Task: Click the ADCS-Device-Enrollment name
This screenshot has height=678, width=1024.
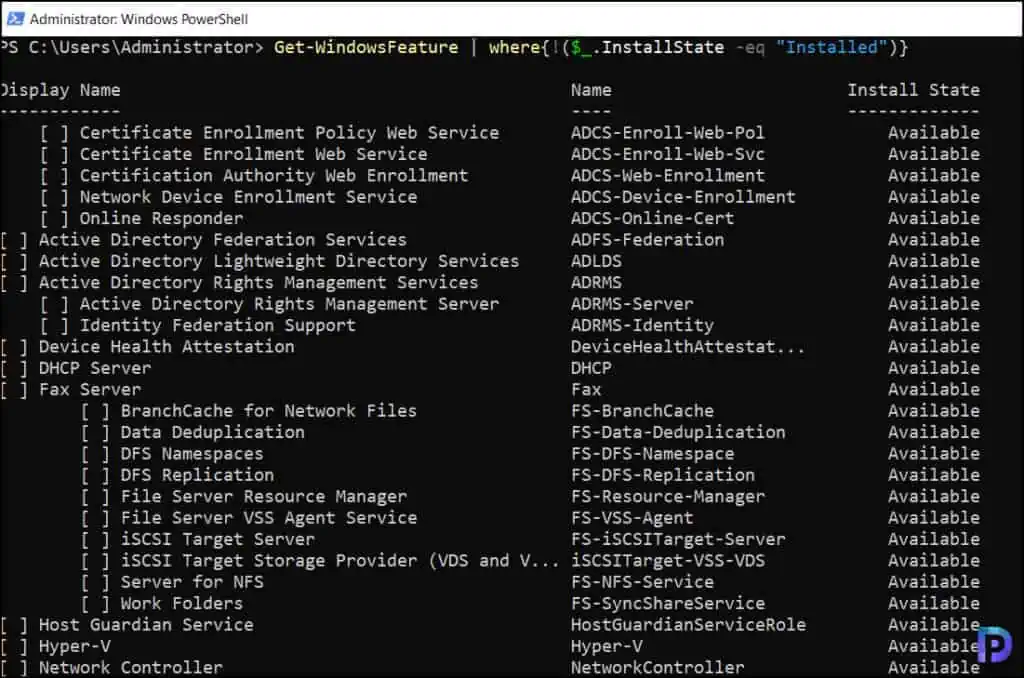Action: pos(683,197)
